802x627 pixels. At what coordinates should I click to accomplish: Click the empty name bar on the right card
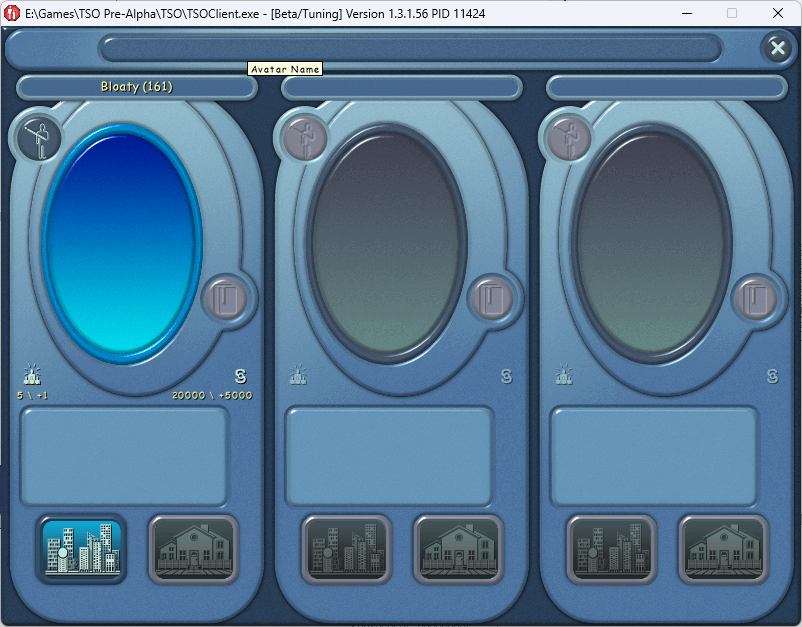tap(667, 87)
